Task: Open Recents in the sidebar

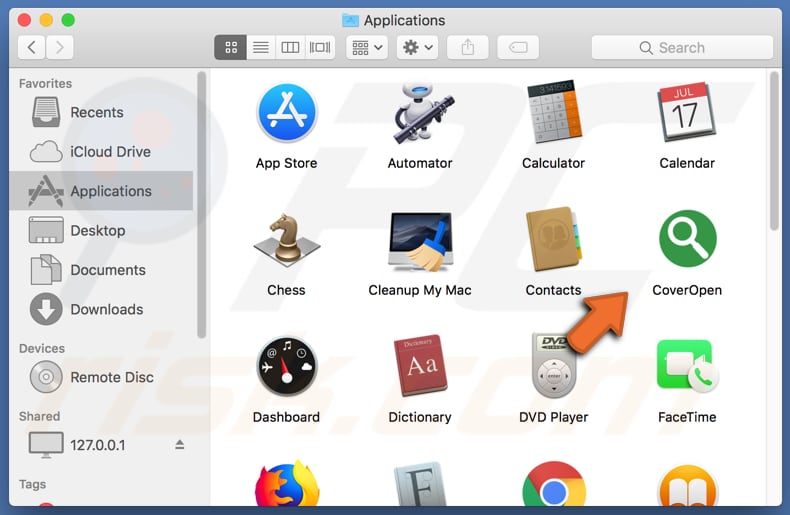Action: pyautogui.click(x=101, y=112)
